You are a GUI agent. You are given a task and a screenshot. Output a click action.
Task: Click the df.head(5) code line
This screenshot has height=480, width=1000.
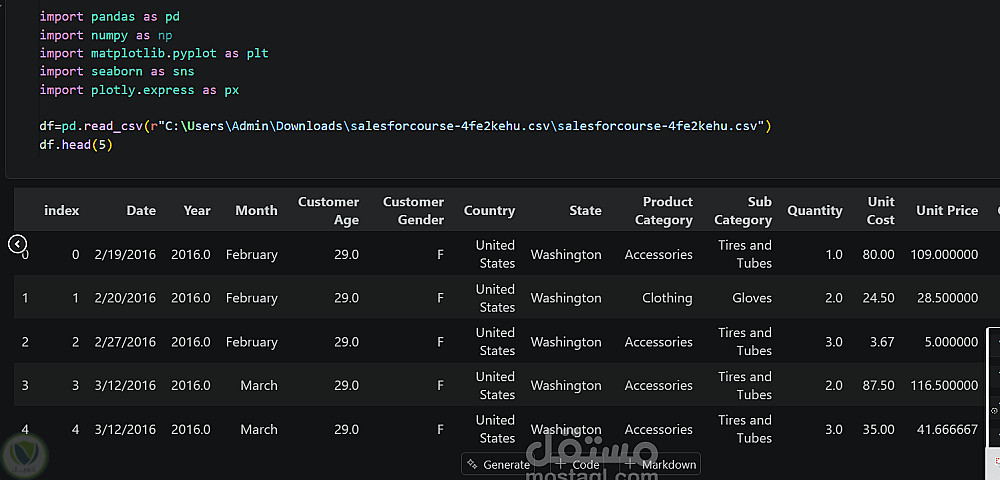(76, 144)
